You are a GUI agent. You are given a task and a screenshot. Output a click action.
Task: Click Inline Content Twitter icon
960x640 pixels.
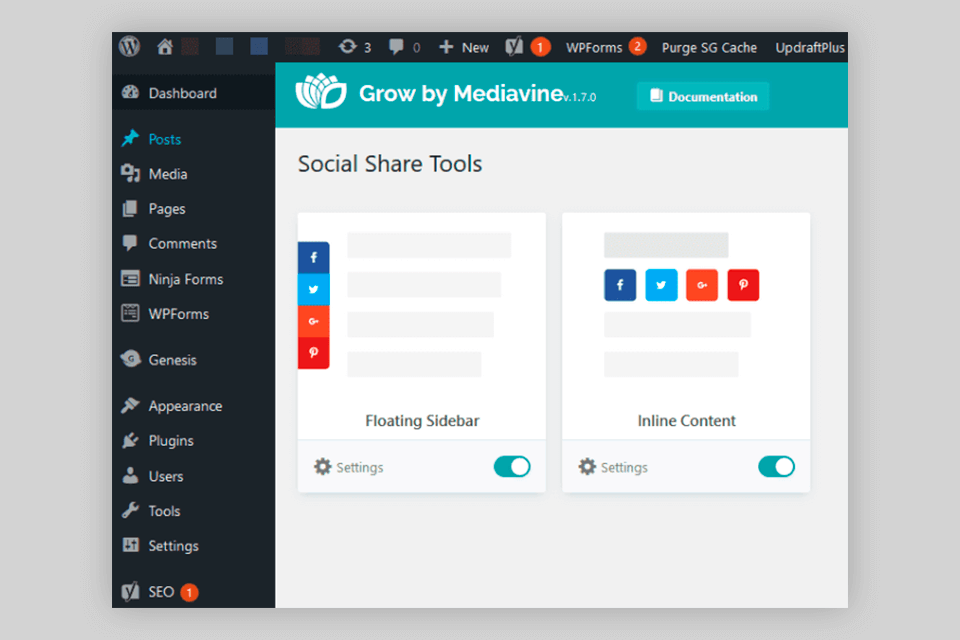point(661,285)
